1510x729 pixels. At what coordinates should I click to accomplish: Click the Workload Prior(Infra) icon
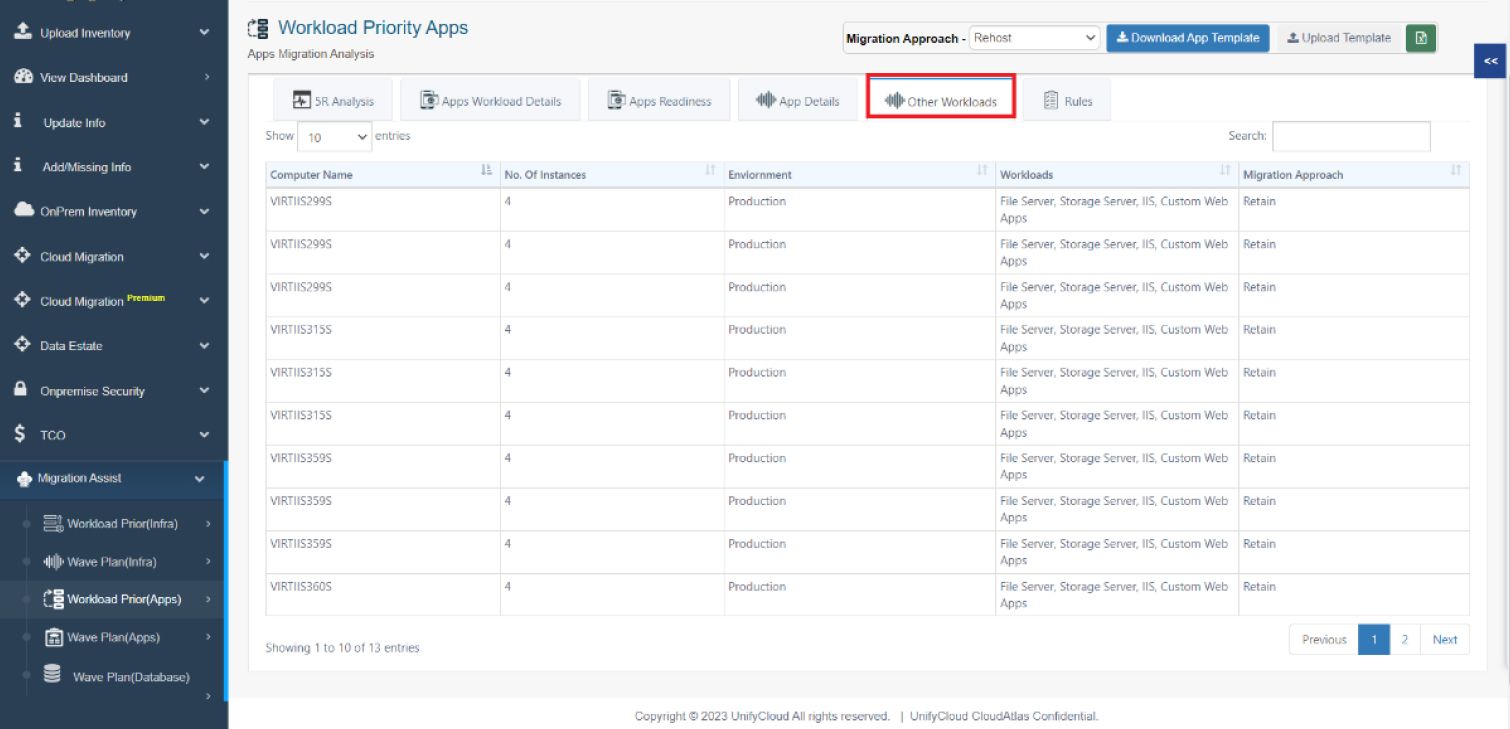click(53, 523)
